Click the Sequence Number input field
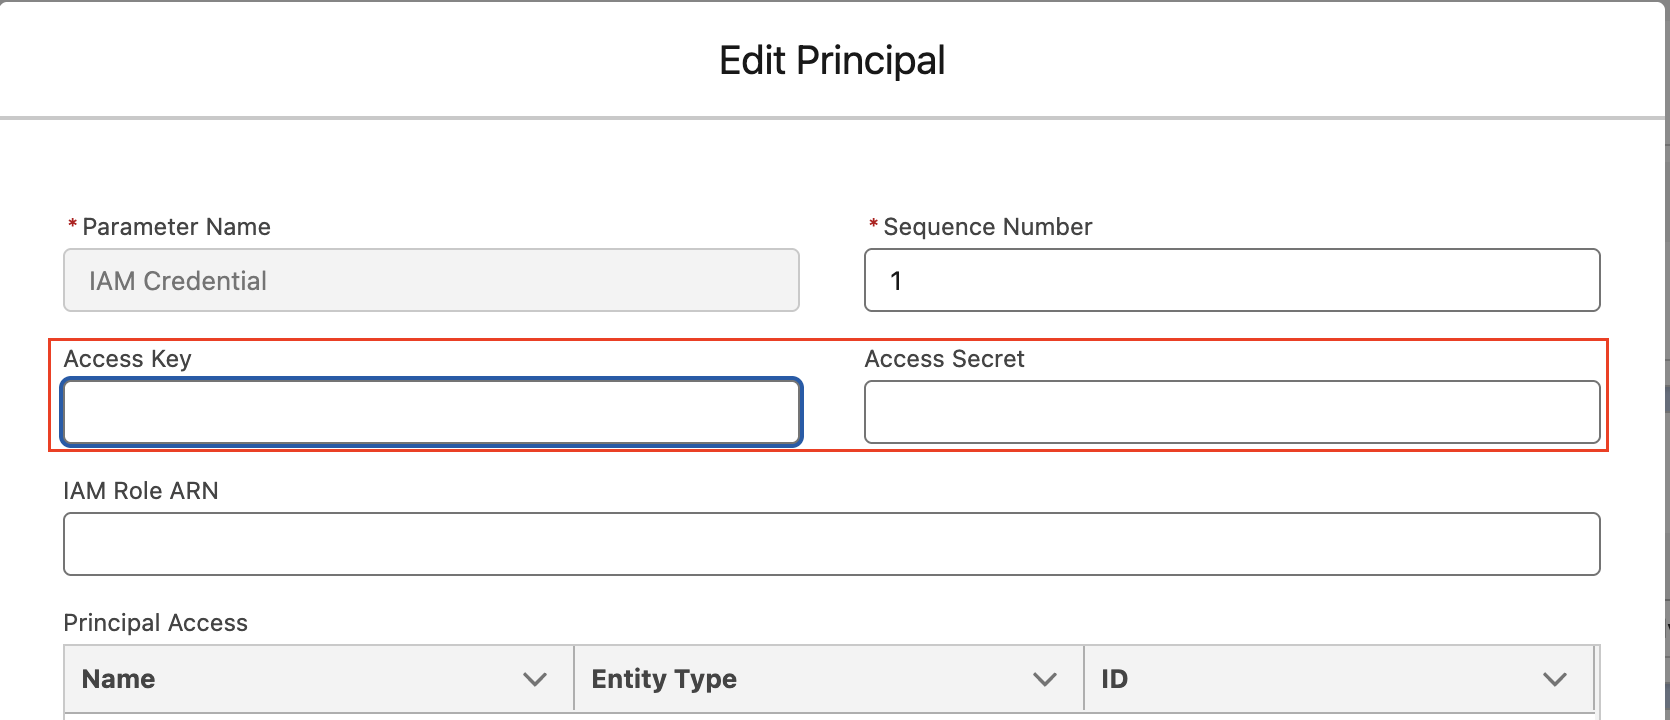This screenshot has height=720, width=1670. pos(1232,280)
